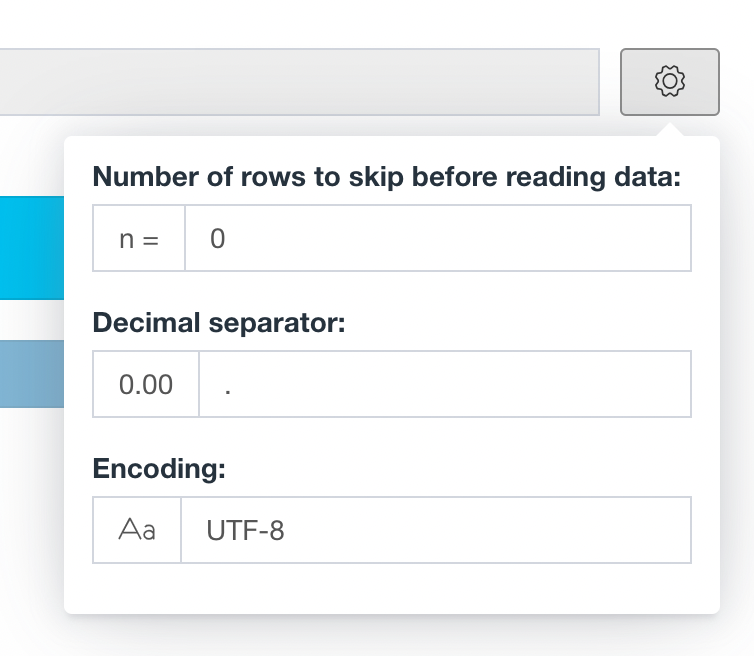Image resolution: width=754 pixels, height=656 pixels.
Task: Place cursor after the 0 value
Action: point(226,239)
